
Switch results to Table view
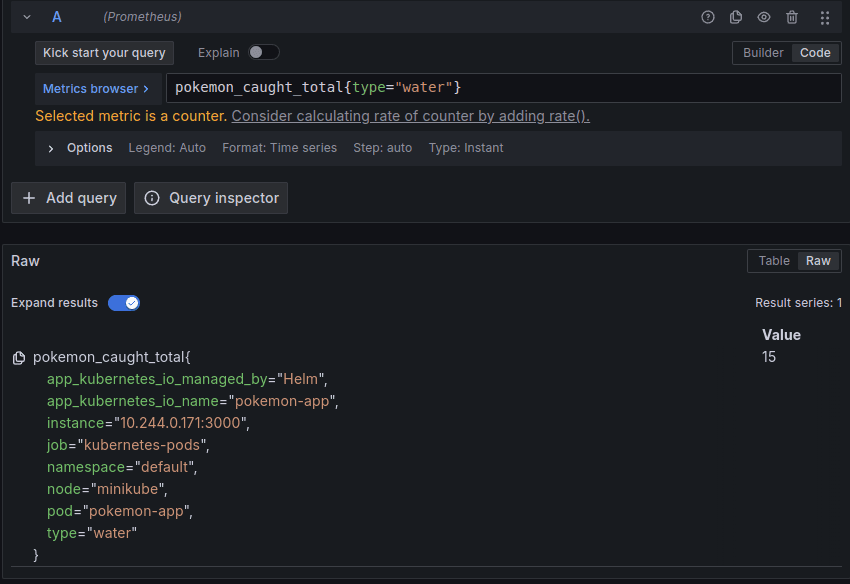click(x=774, y=261)
